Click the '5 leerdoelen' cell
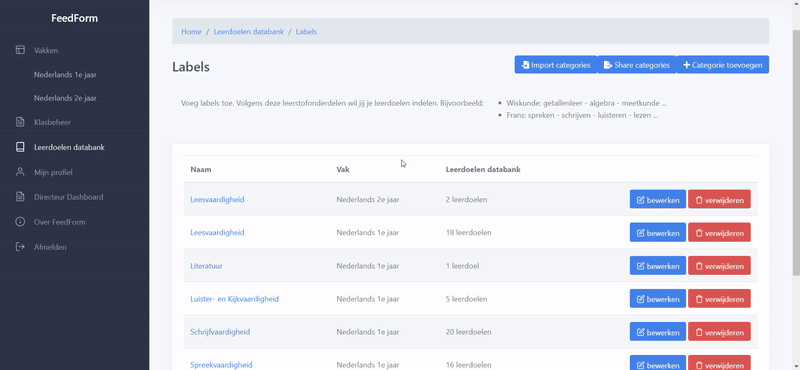The image size is (800, 370). (466, 299)
